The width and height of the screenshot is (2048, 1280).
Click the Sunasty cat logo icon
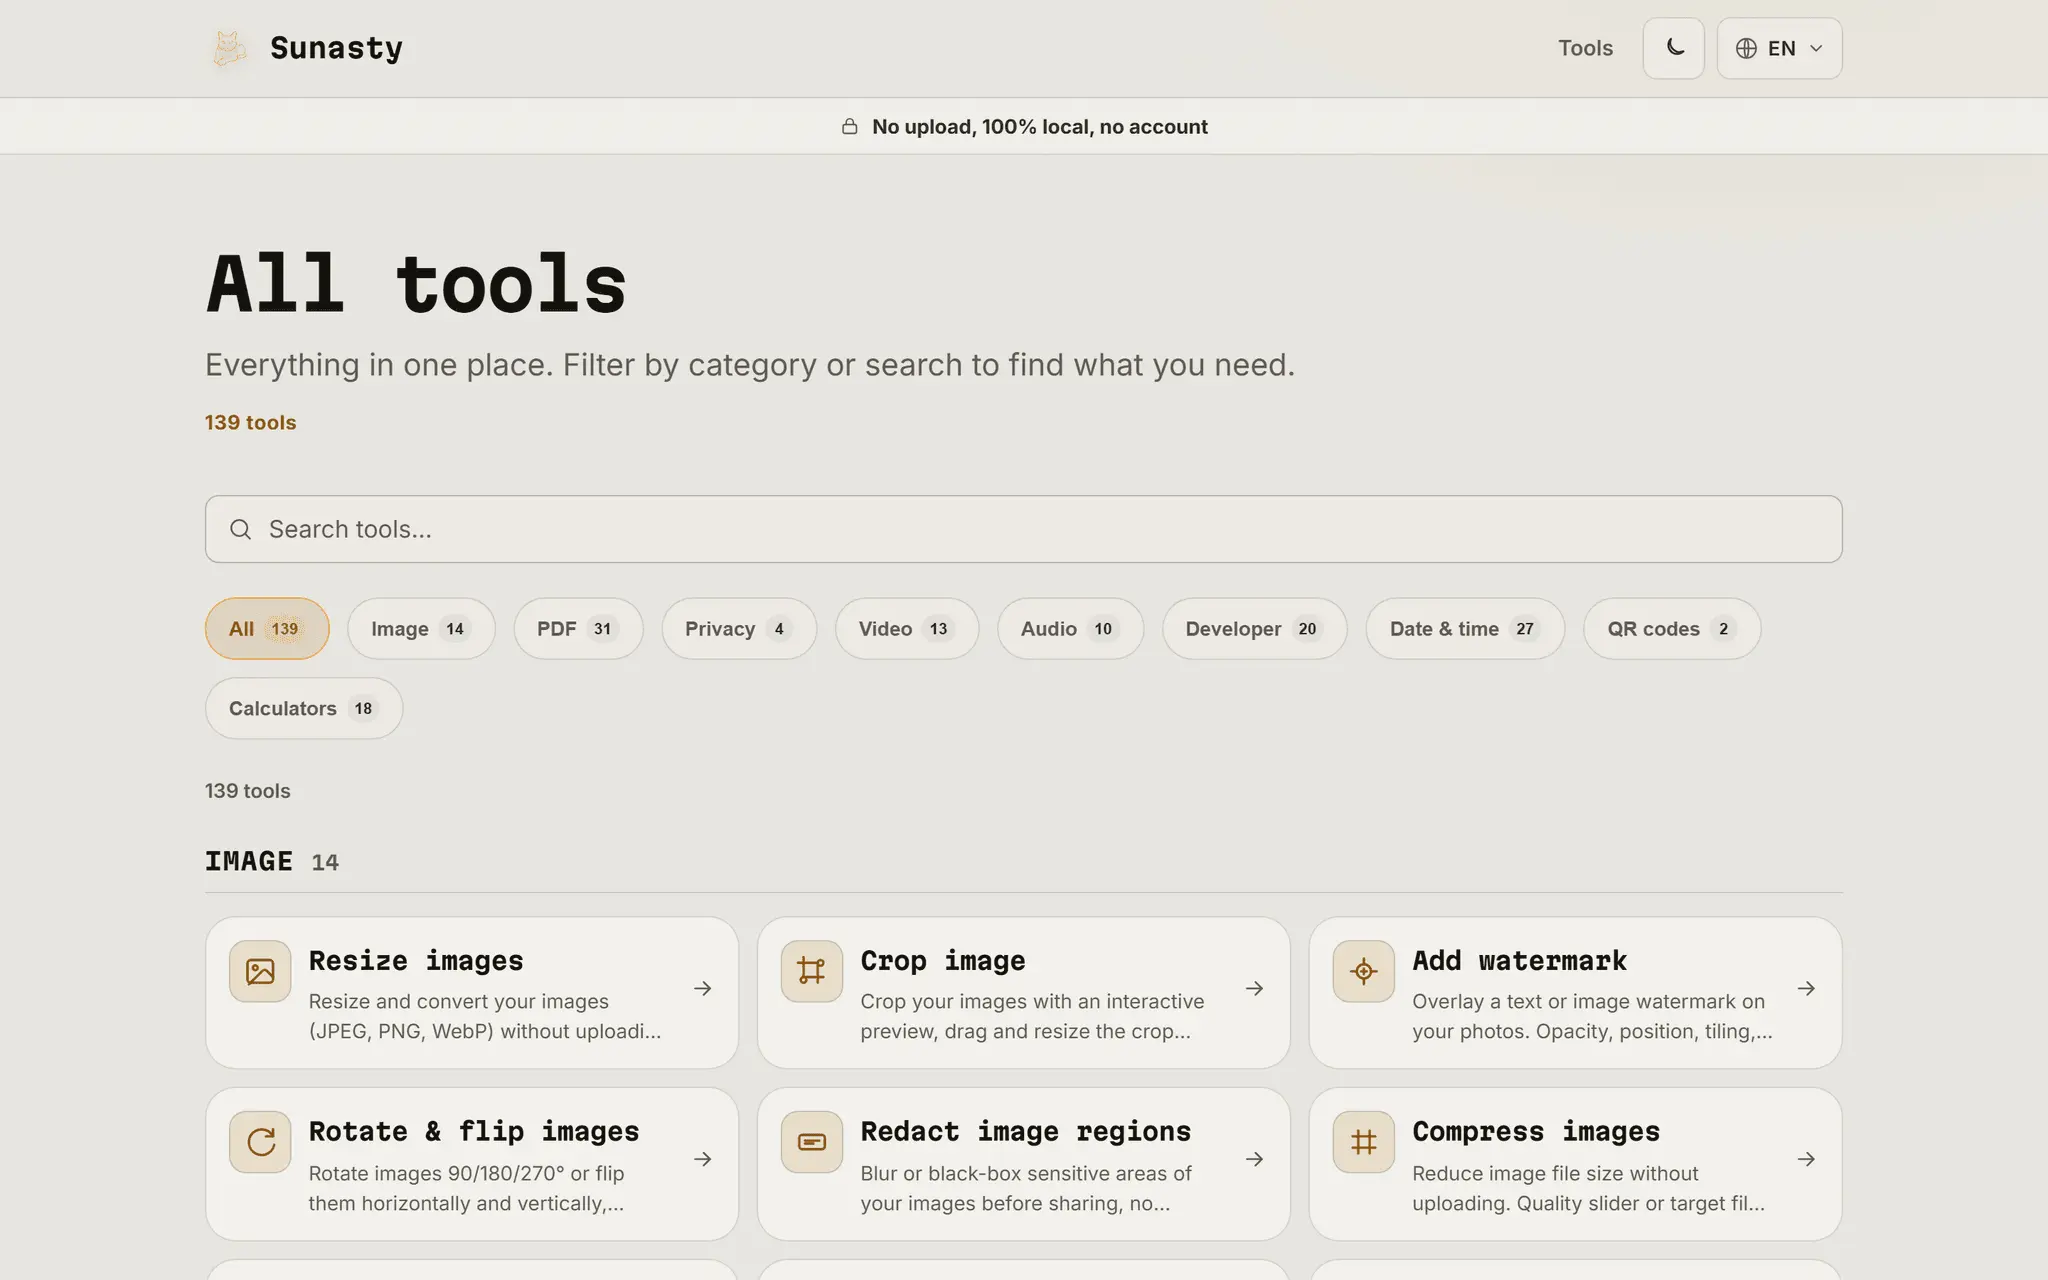(x=230, y=48)
